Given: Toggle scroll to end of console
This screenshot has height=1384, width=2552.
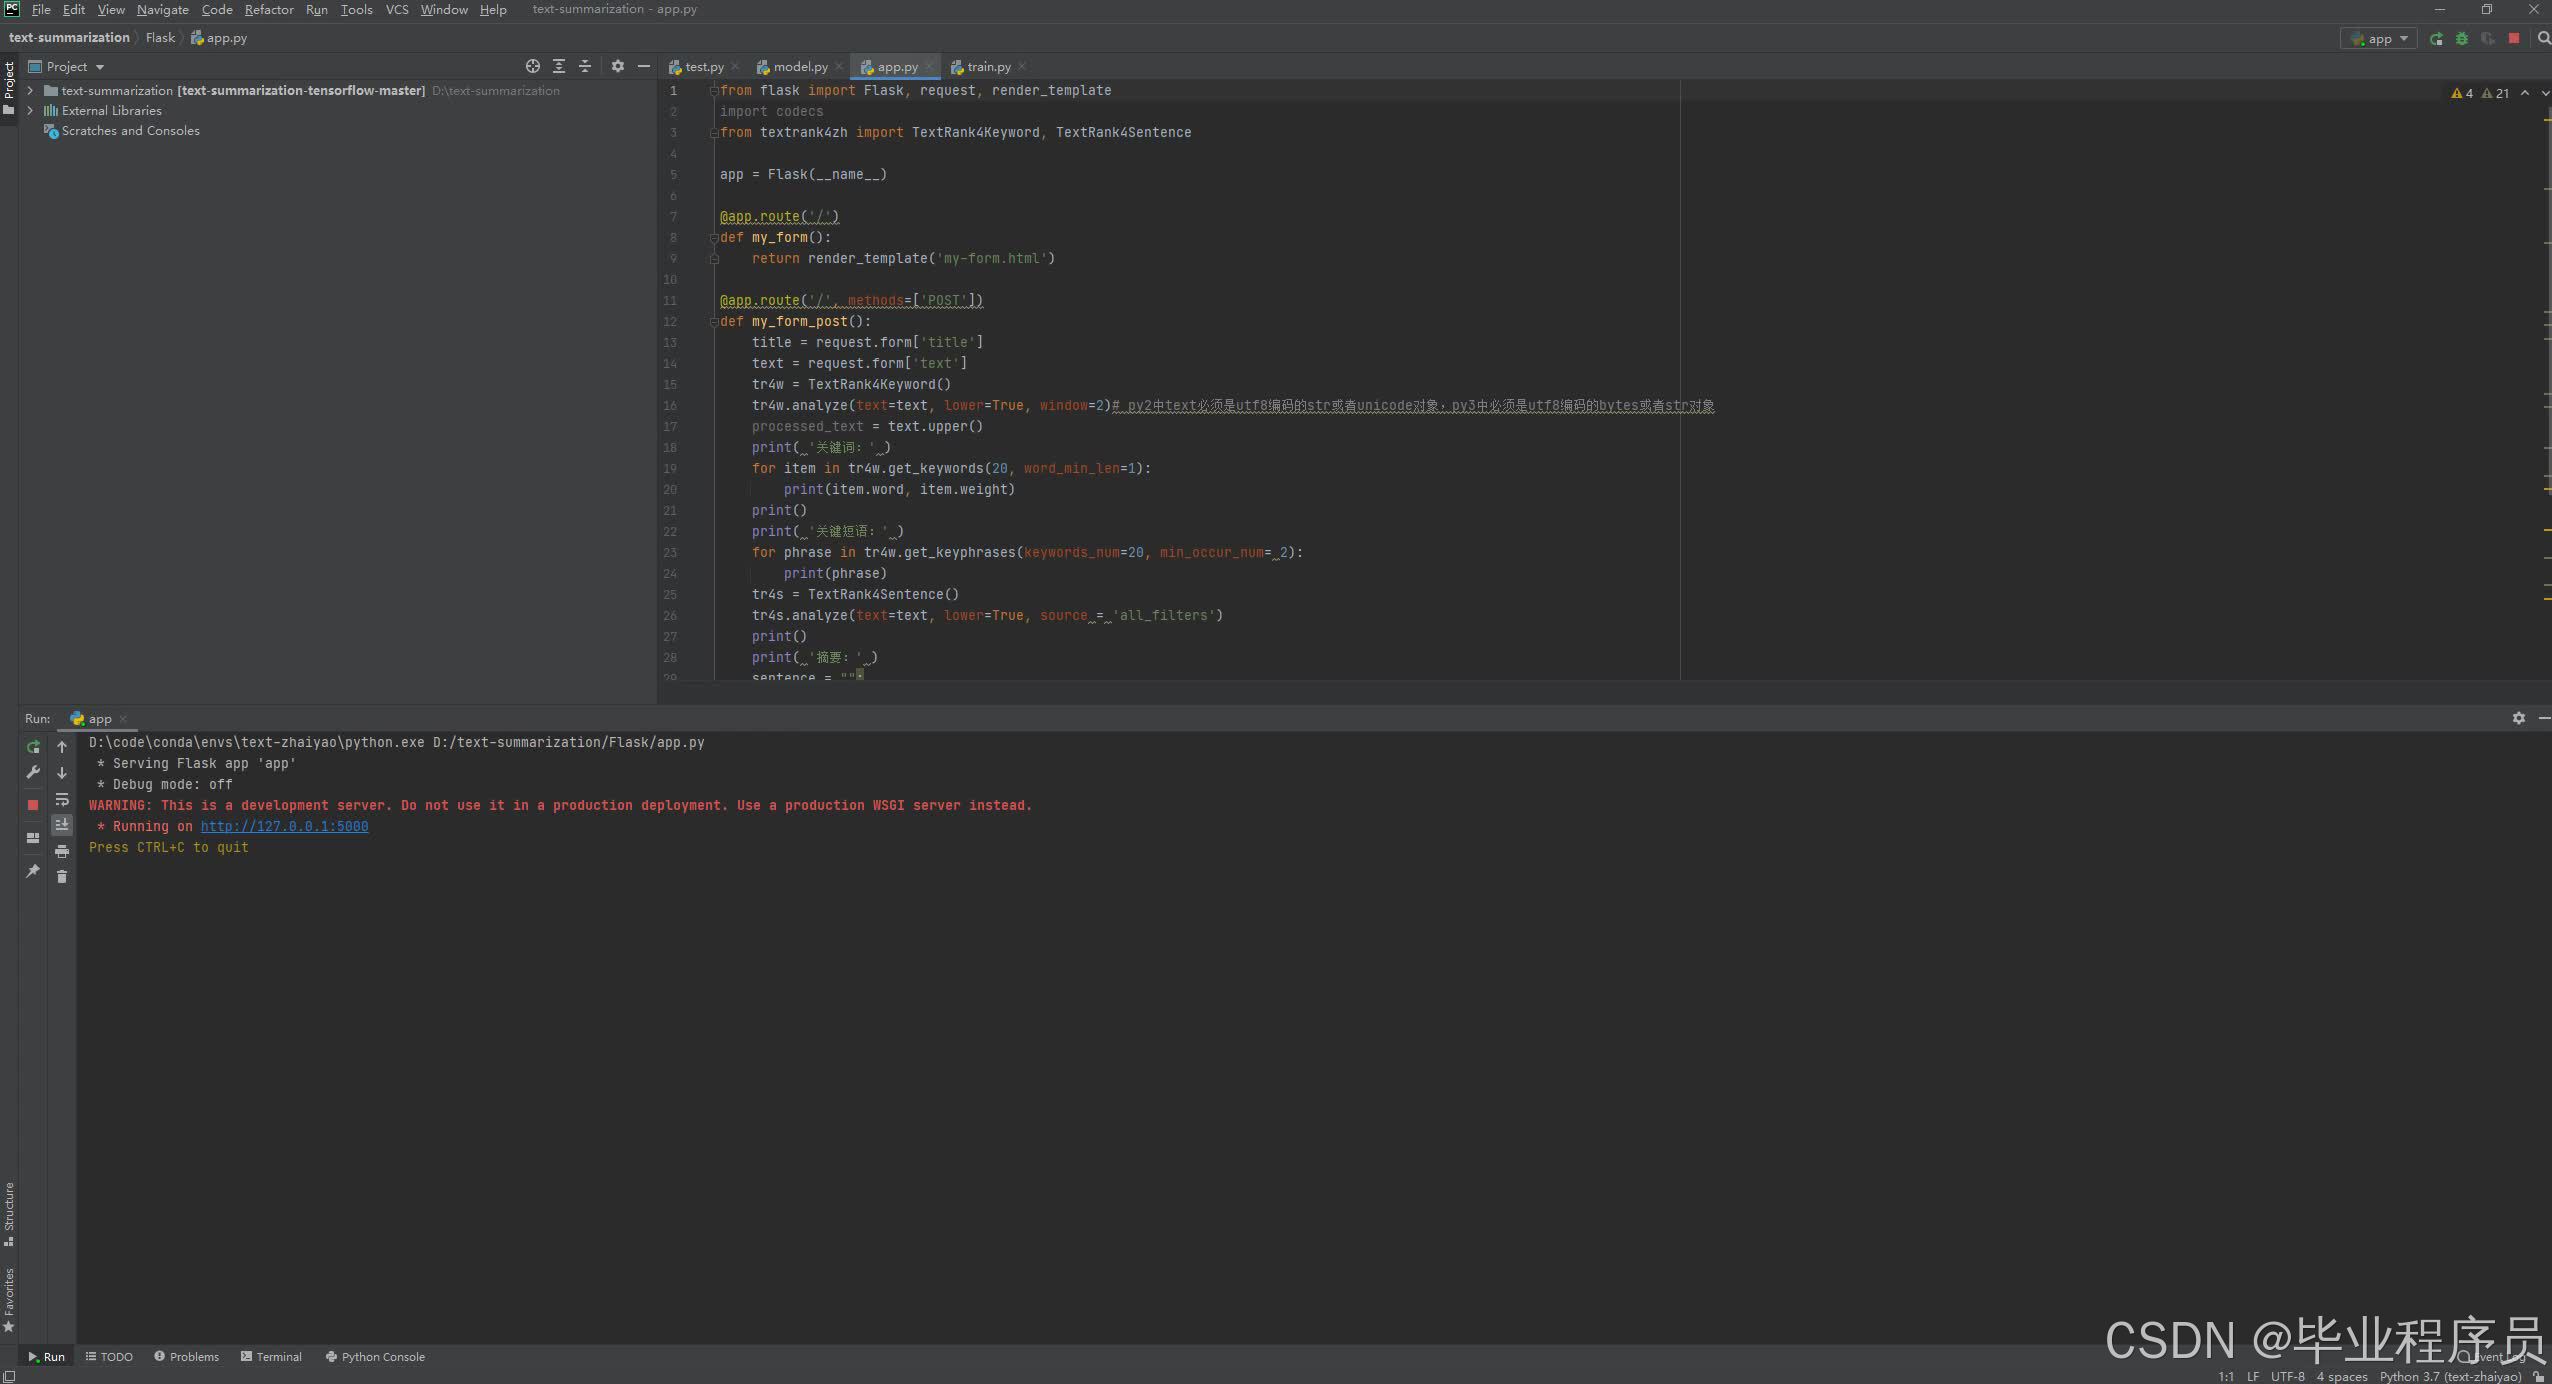Looking at the screenshot, I should point(62,825).
